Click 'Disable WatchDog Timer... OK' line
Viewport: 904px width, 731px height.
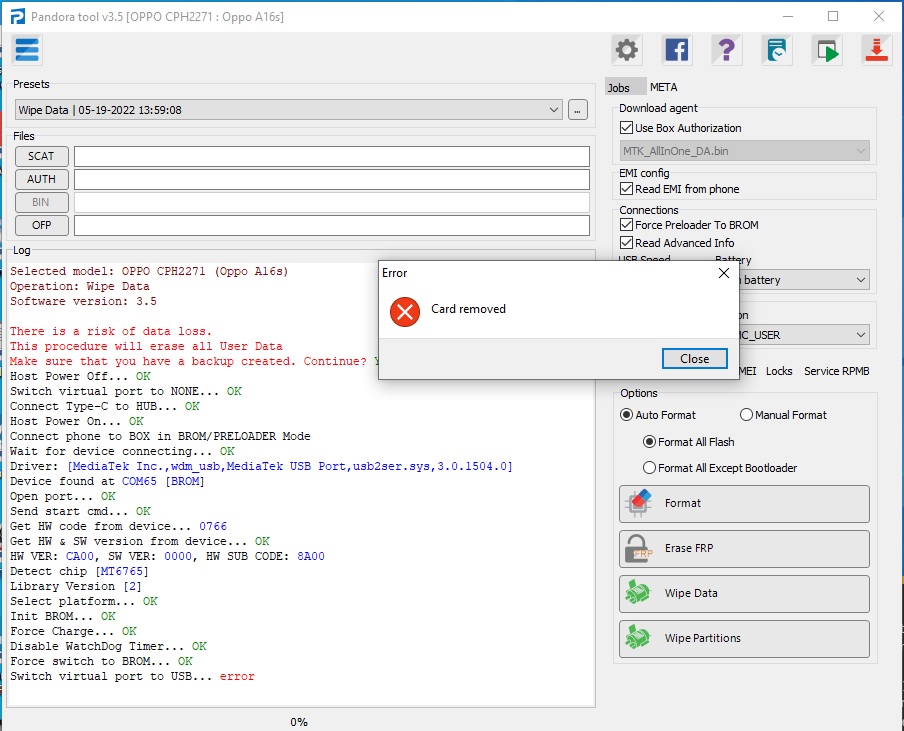tap(108, 646)
